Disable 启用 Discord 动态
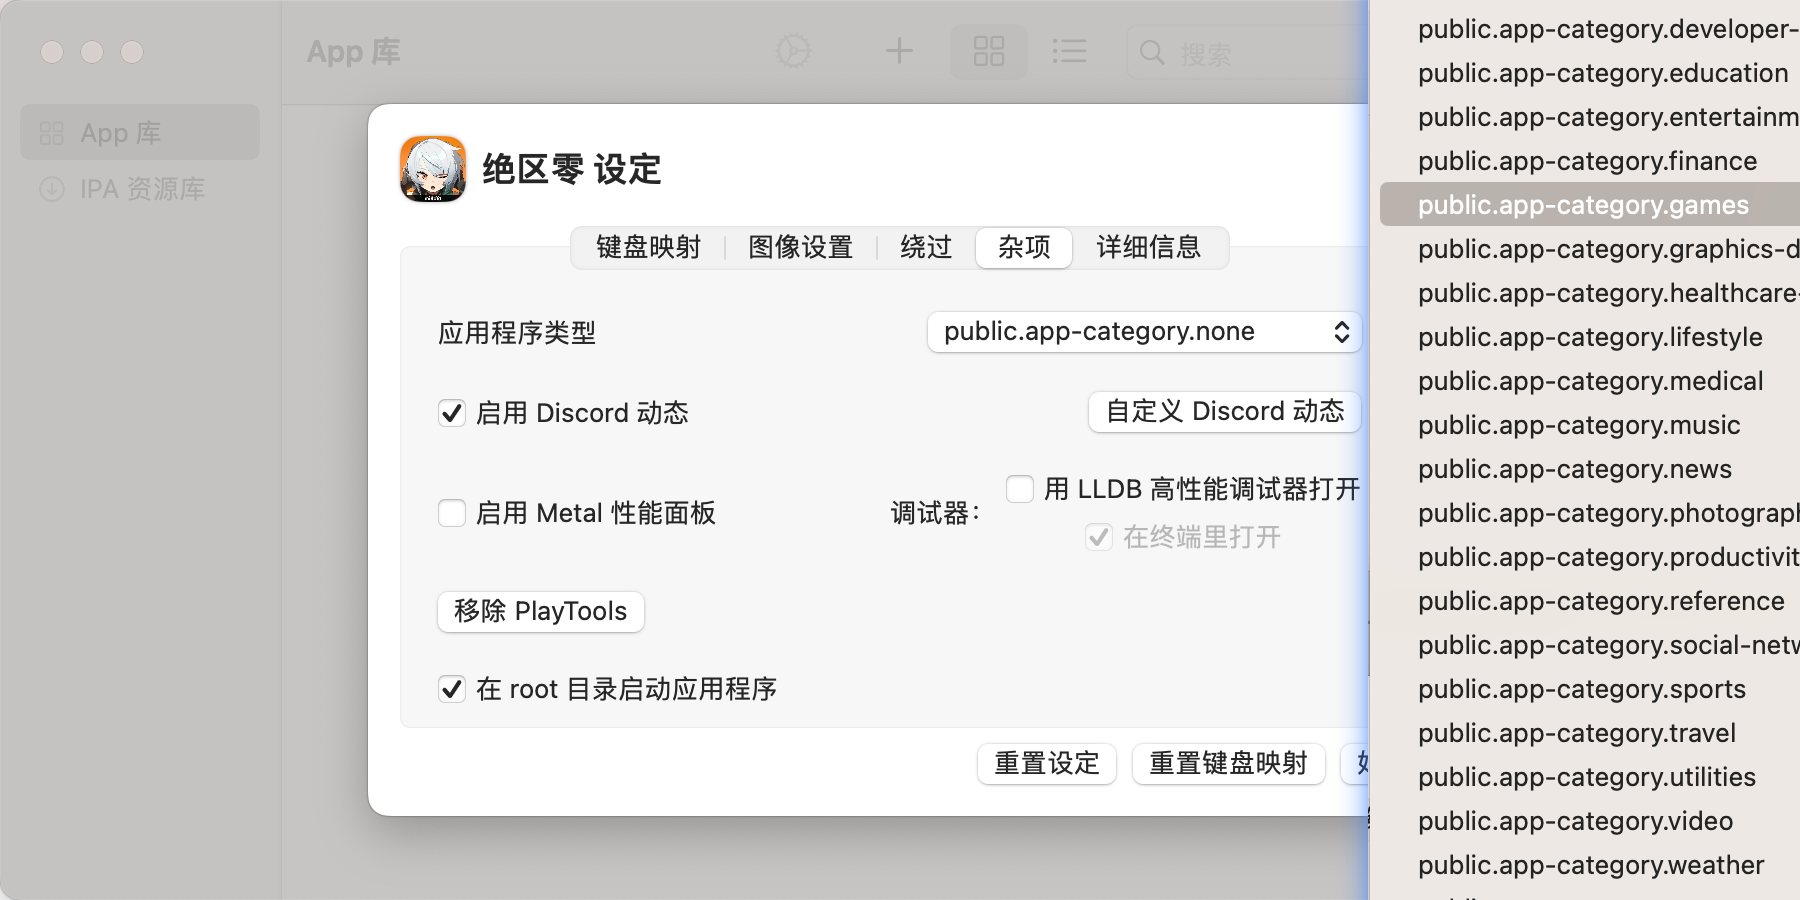 click(452, 412)
